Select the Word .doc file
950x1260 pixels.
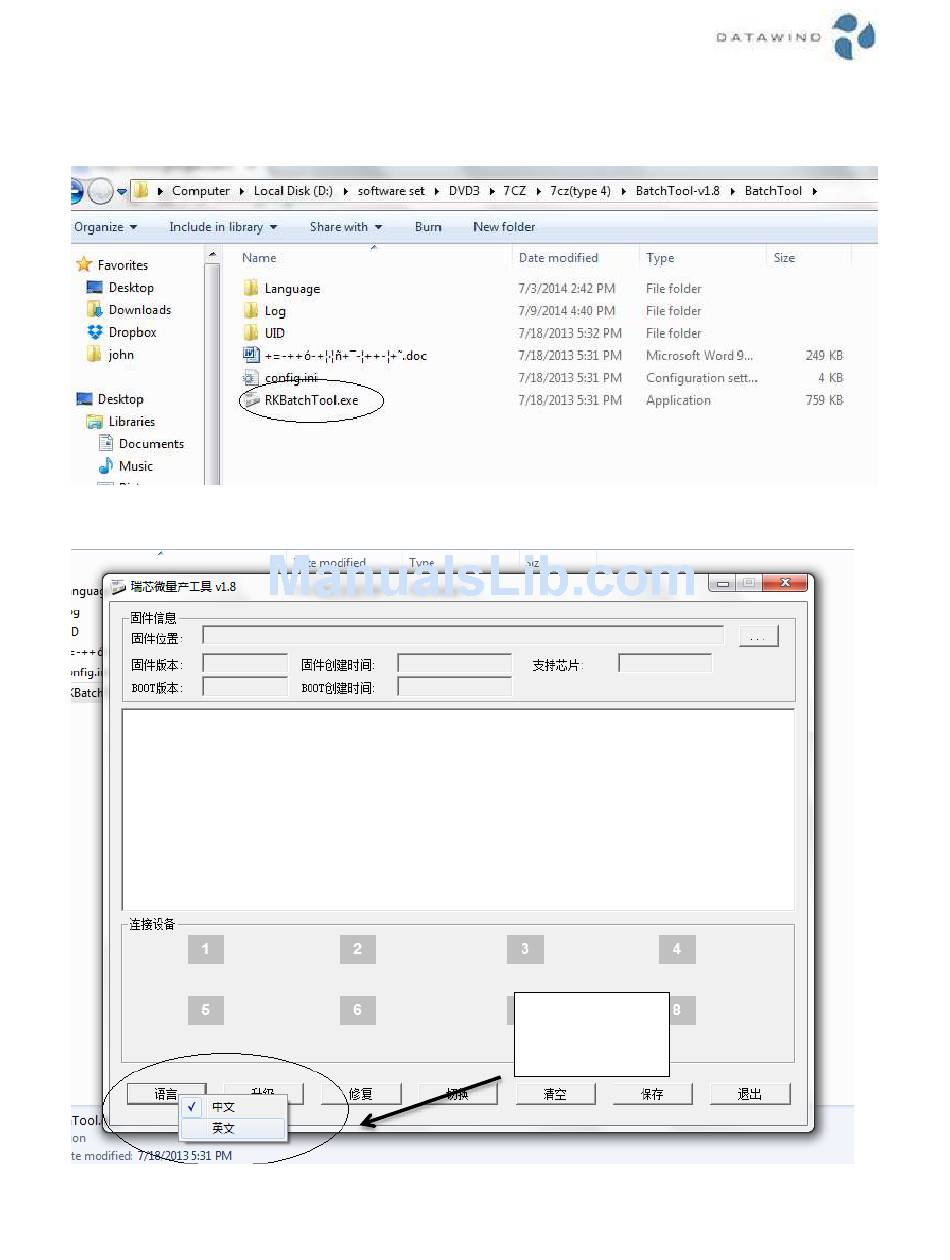point(345,356)
